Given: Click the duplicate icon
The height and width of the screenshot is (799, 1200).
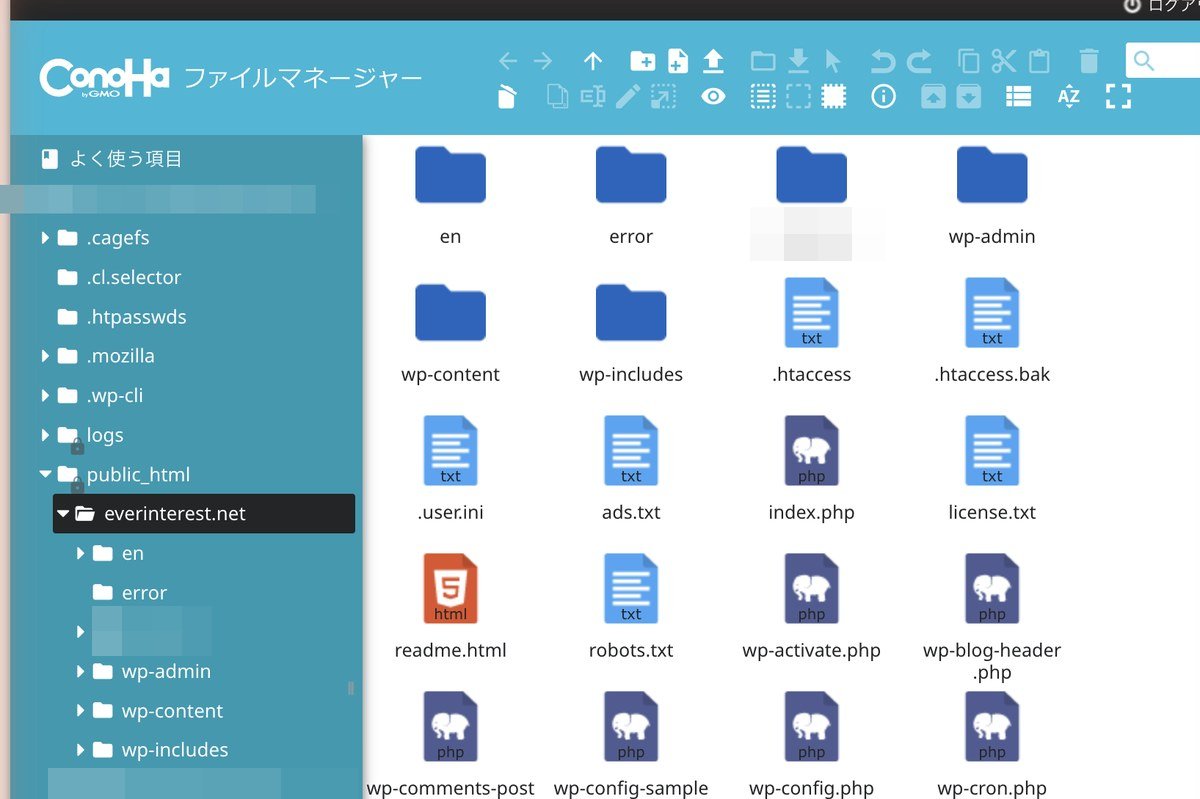Looking at the screenshot, I should (558, 97).
